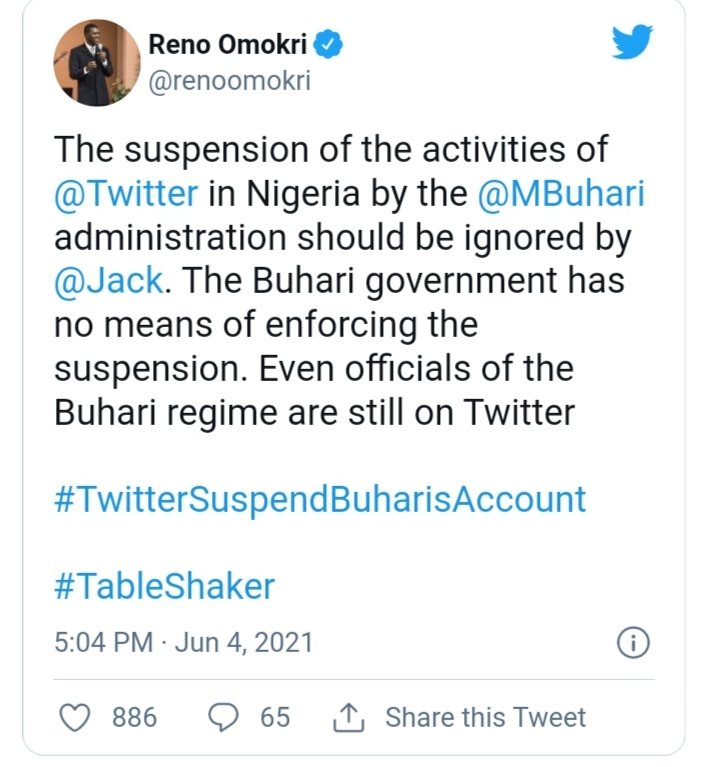Click the @renoomokri handle
This screenshot has height=767, width=720.
229,81
